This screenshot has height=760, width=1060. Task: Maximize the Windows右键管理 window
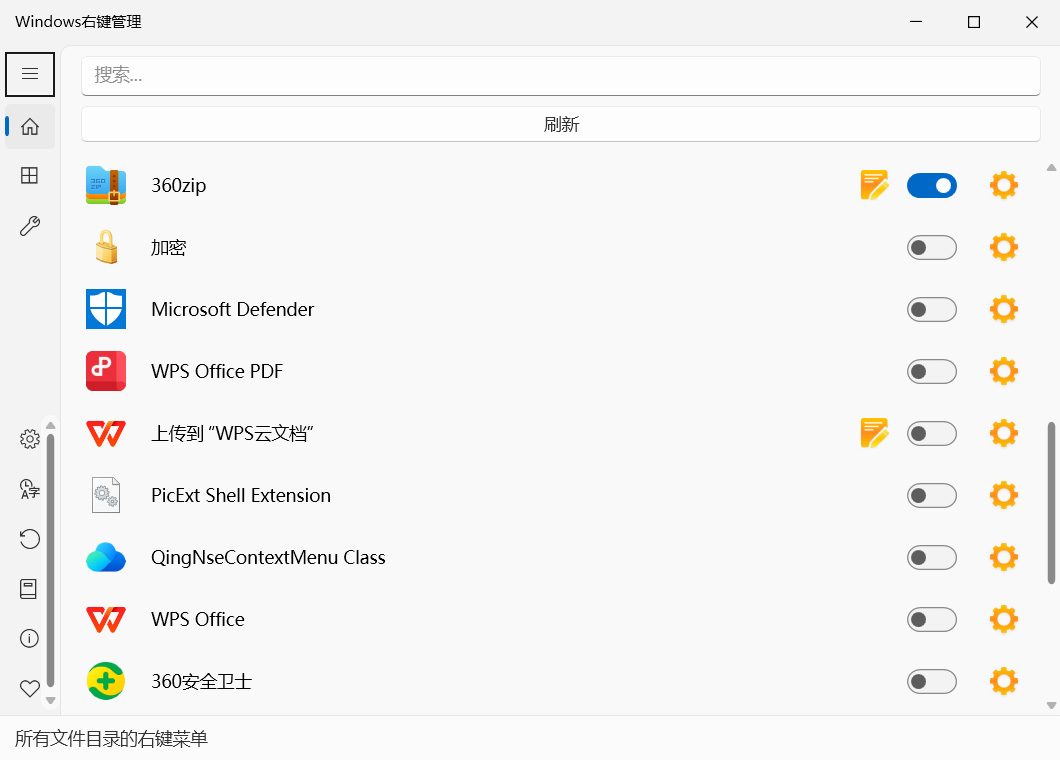coord(973,22)
